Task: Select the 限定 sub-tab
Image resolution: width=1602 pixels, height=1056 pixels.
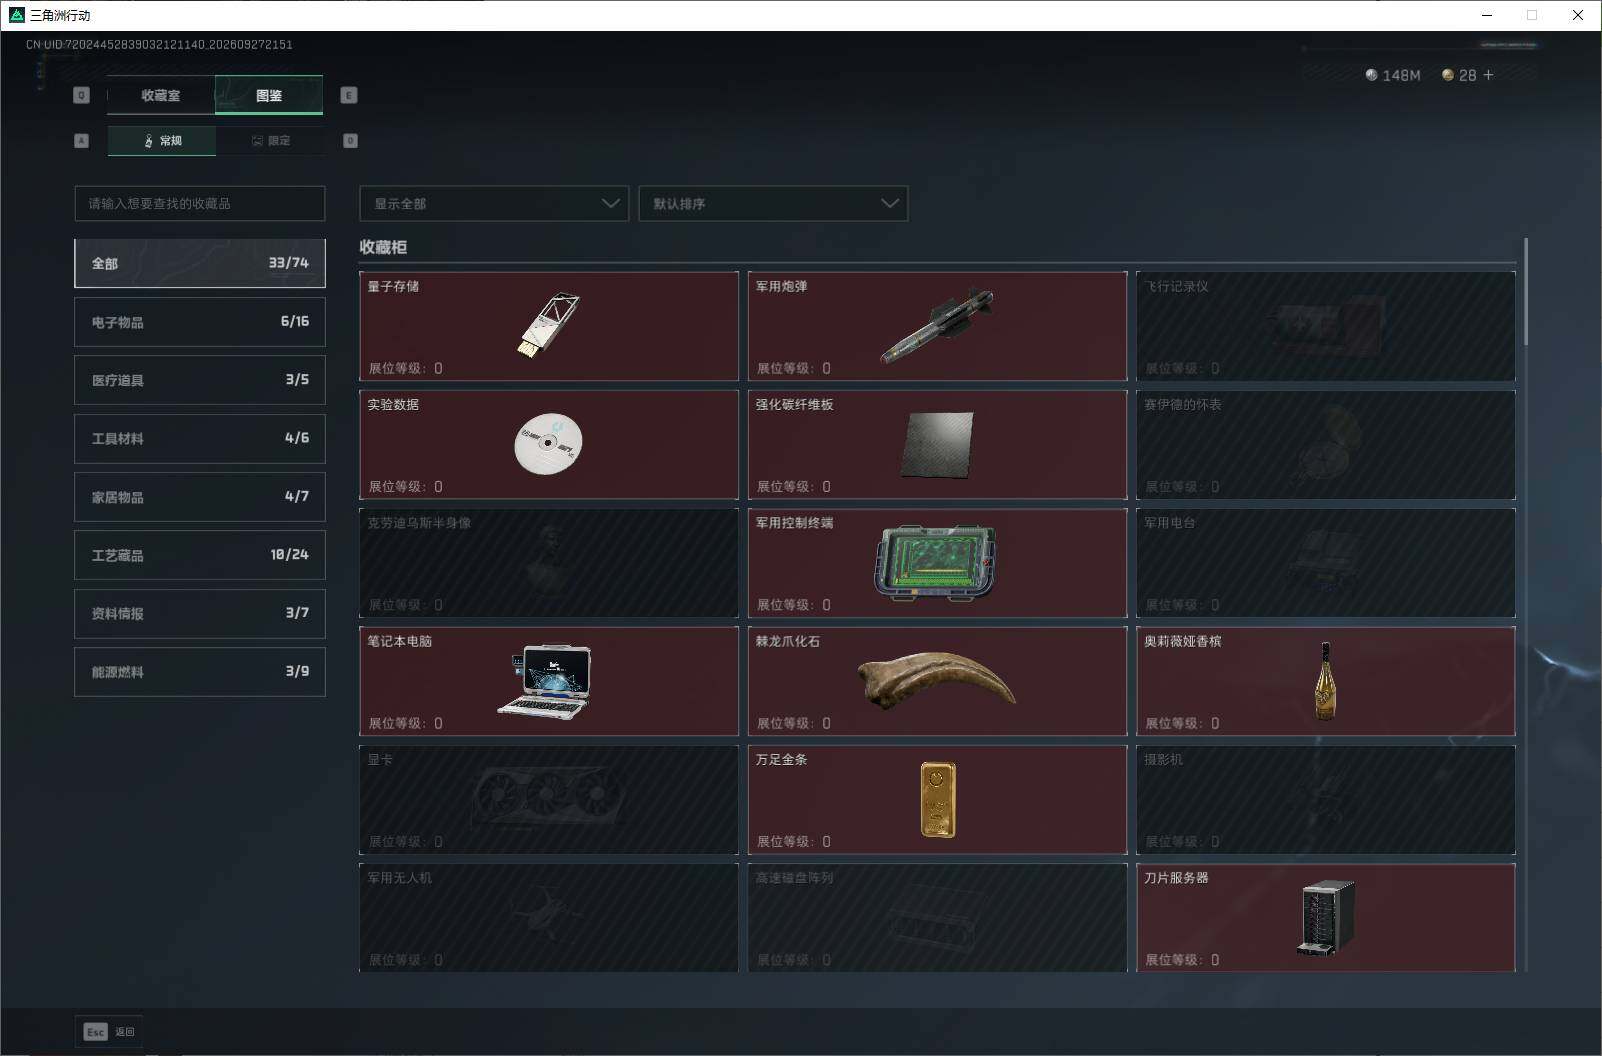Action: click(270, 141)
